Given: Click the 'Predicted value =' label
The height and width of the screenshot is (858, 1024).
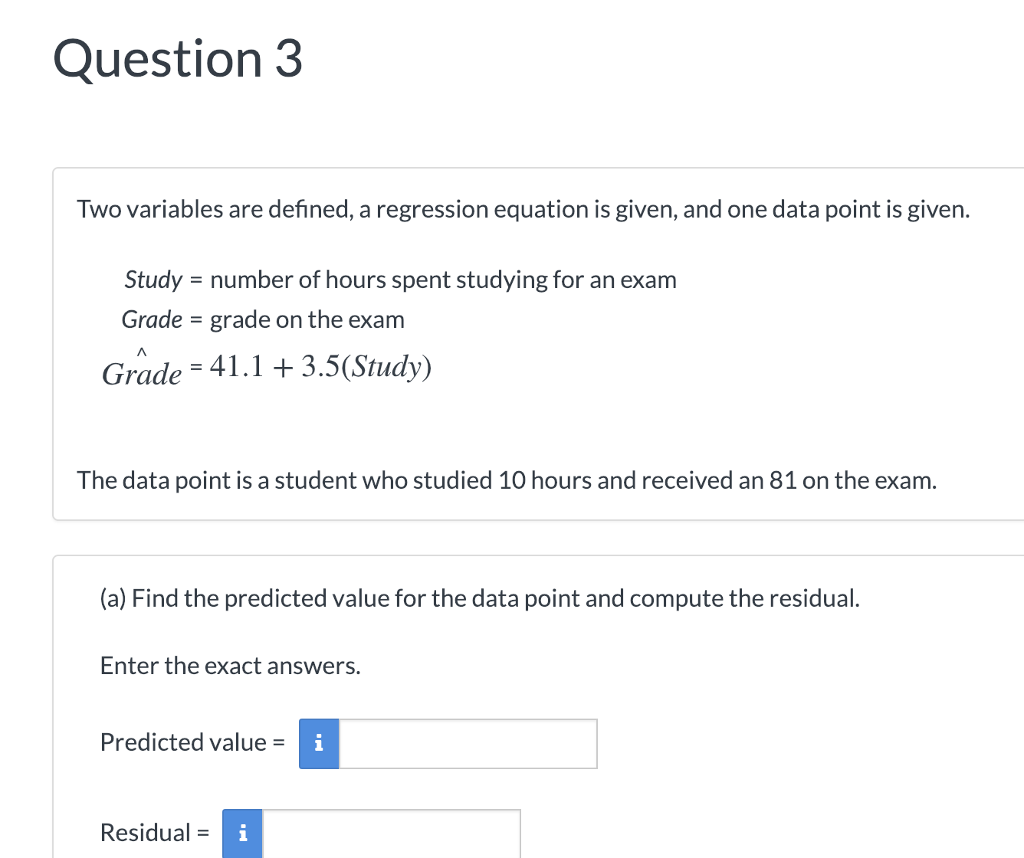Looking at the screenshot, I should click(193, 742).
